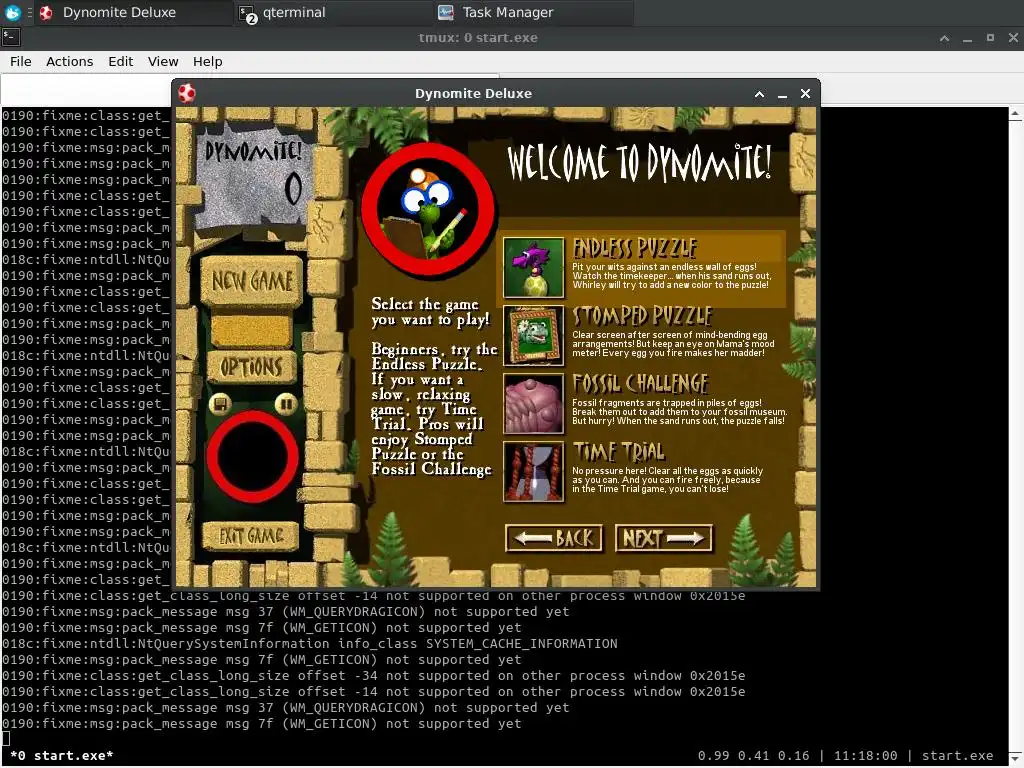Click the score display showing 0
This screenshot has height=768, width=1024.
293,189
